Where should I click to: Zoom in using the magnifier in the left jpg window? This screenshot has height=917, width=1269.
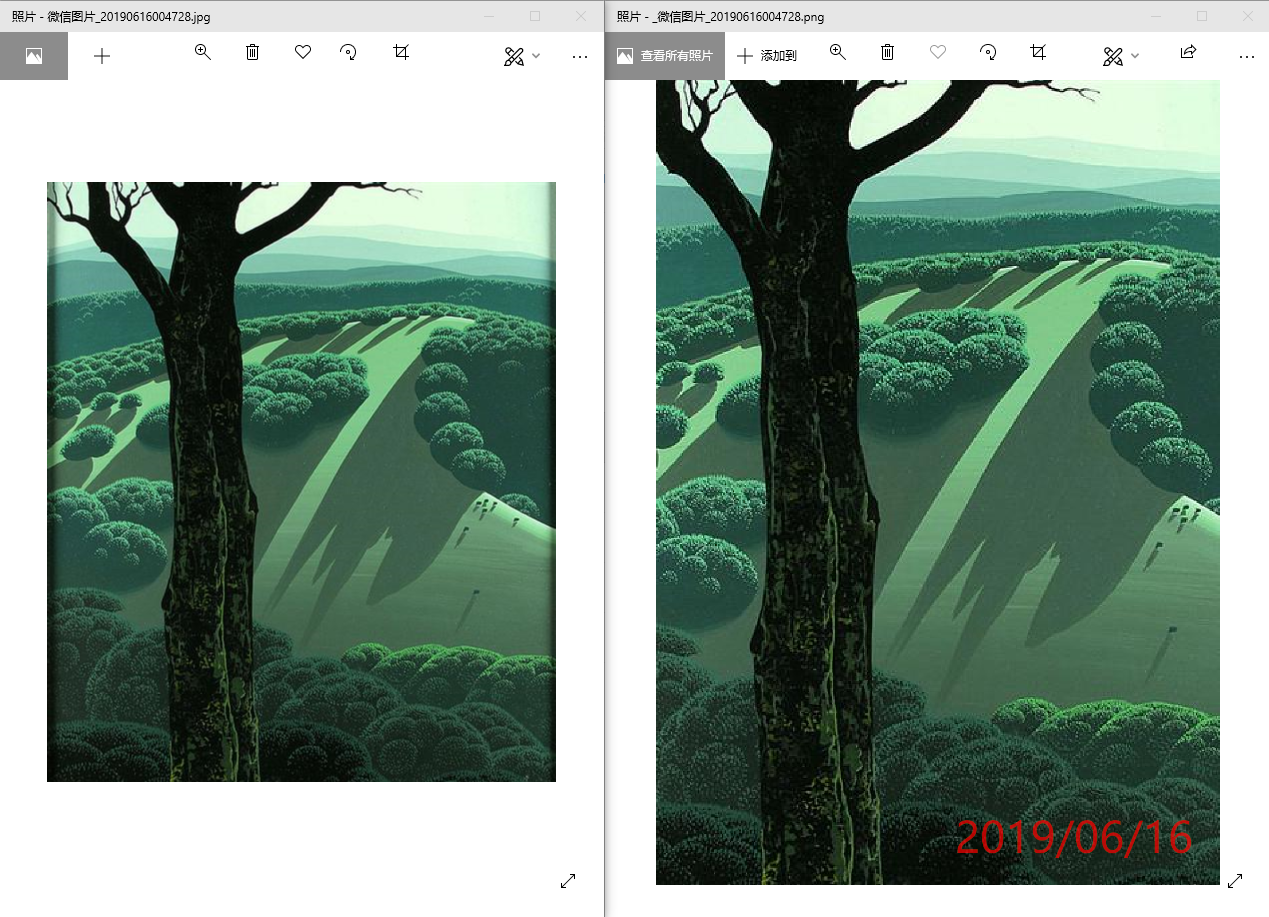click(203, 53)
